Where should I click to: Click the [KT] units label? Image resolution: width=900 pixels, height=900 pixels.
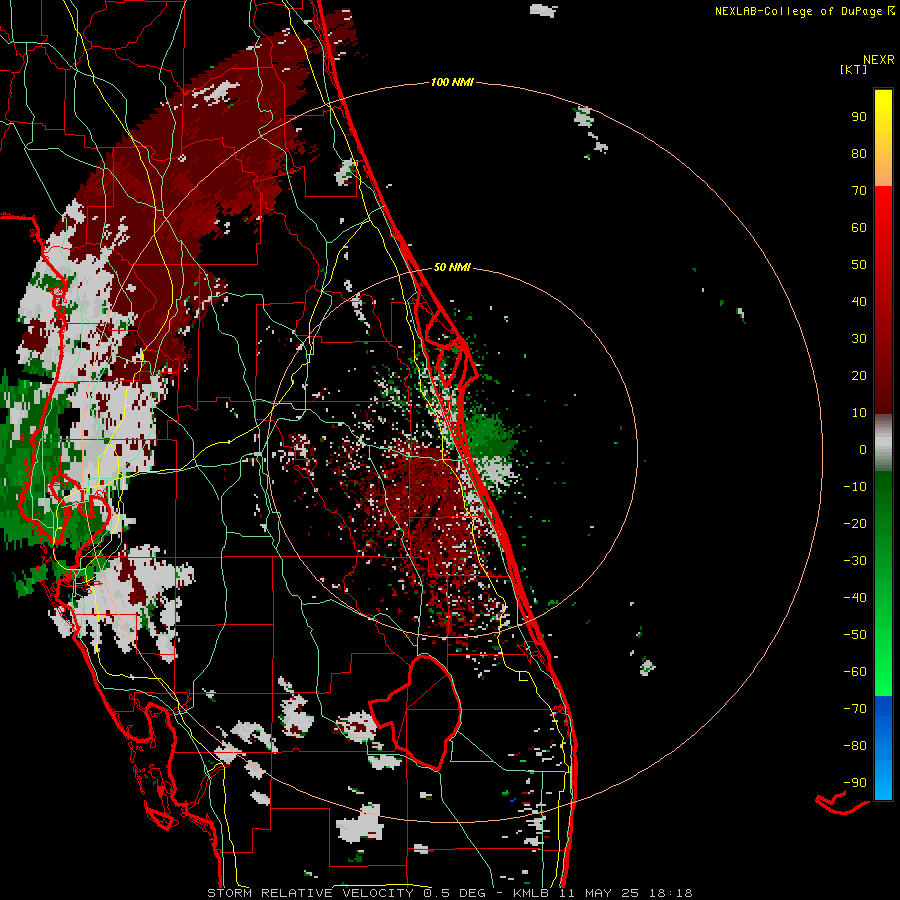[854, 69]
